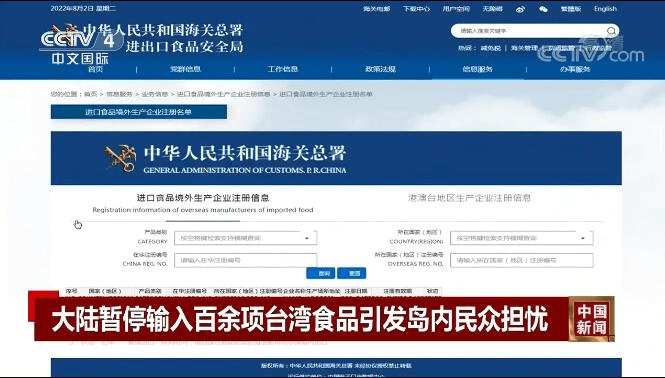Image resolution: width=665 pixels, height=378 pixels.
Task: Switch the site language to English
Action: (605, 9)
